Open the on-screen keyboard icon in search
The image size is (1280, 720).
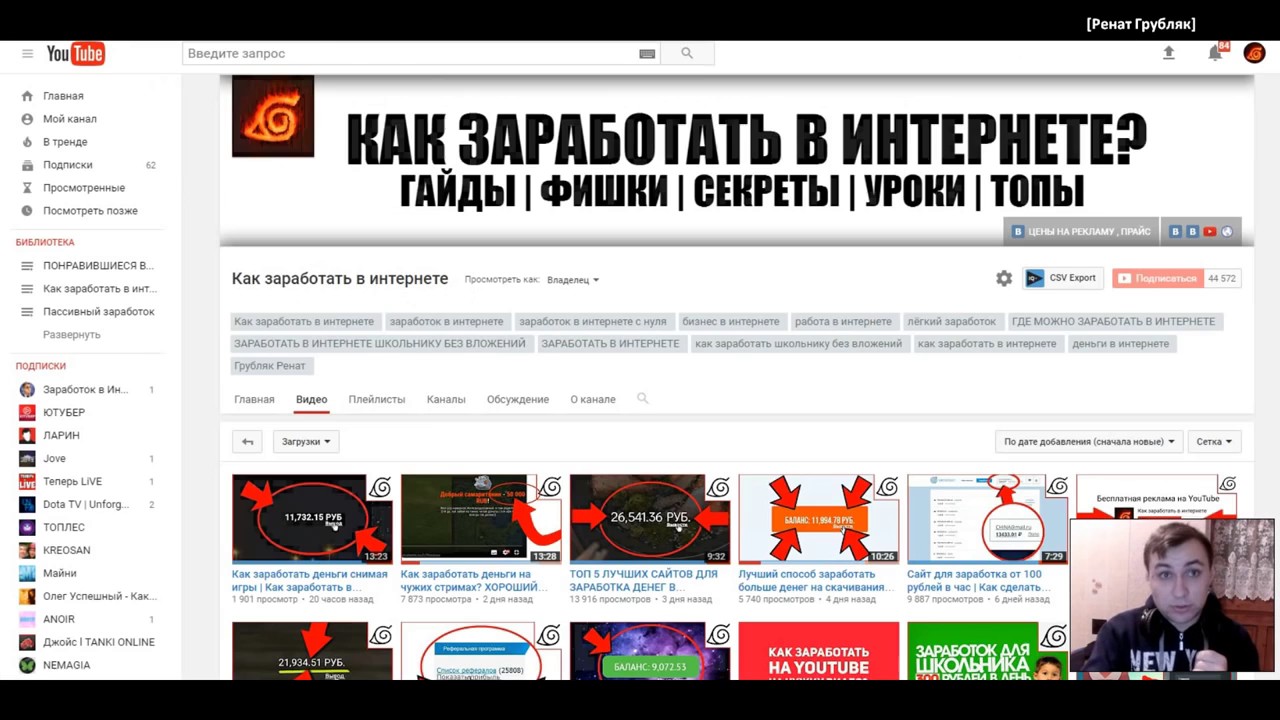tap(647, 54)
